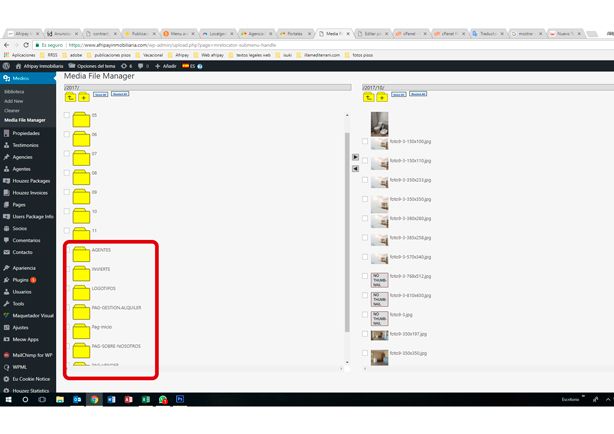This screenshot has width=614, height=434.
Task: Open Cleaner under Medios
Action: click(12, 110)
